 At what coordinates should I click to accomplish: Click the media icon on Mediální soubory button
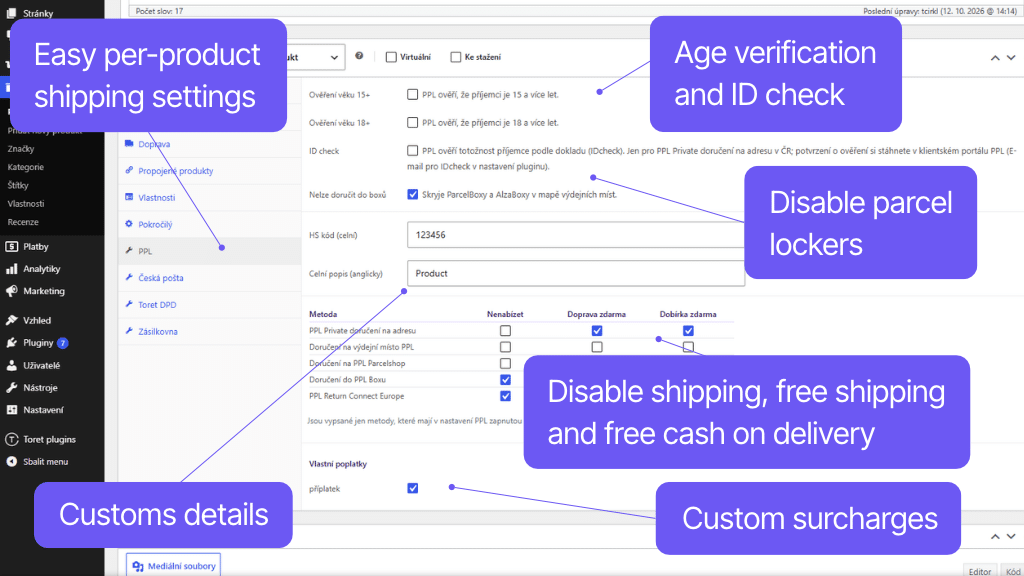click(138, 566)
